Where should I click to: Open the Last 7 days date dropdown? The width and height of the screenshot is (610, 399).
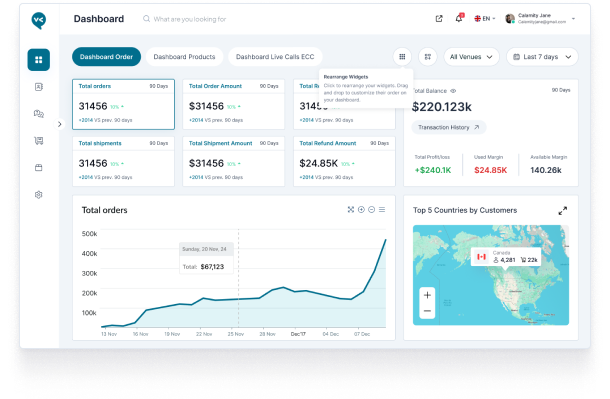tap(542, 57)
